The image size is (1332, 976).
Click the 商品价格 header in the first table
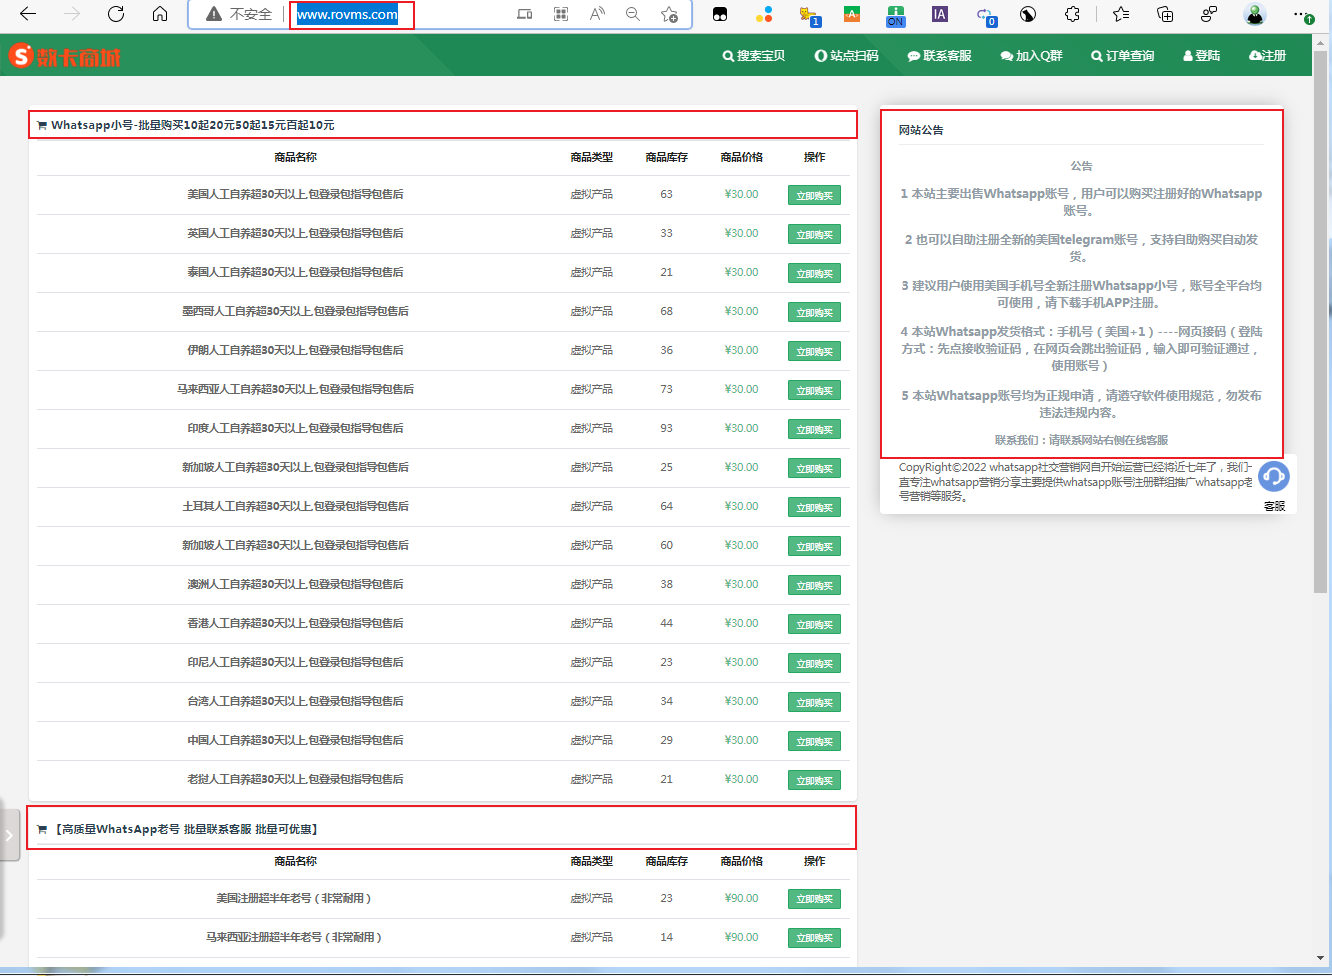click(742, 157)
